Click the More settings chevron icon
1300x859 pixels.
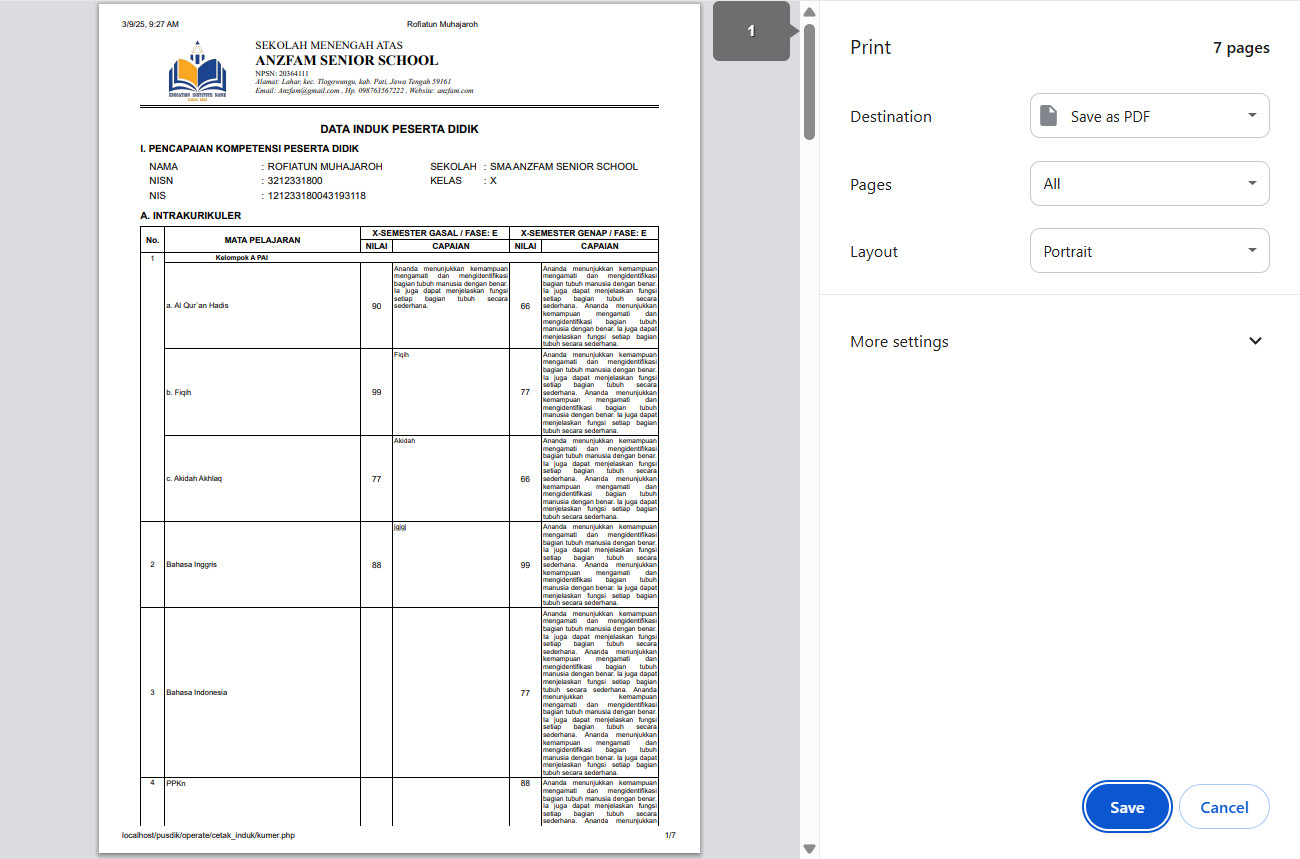1256,341
